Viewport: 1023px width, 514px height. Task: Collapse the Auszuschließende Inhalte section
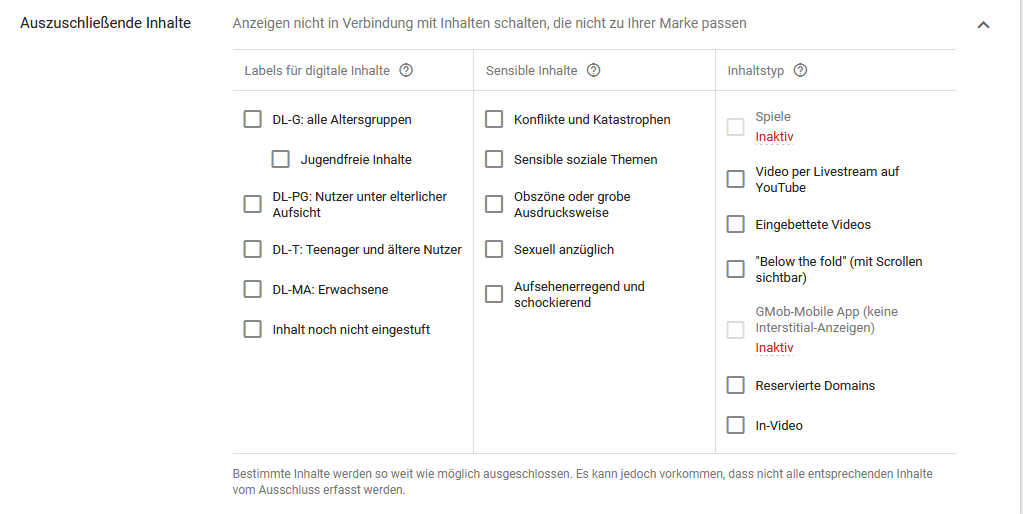coord(983,24)
